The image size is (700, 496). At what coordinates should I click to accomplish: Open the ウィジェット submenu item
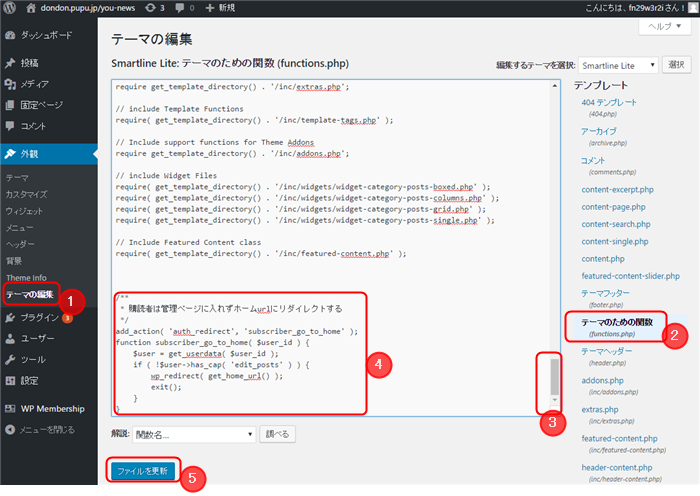pos(24,211)
